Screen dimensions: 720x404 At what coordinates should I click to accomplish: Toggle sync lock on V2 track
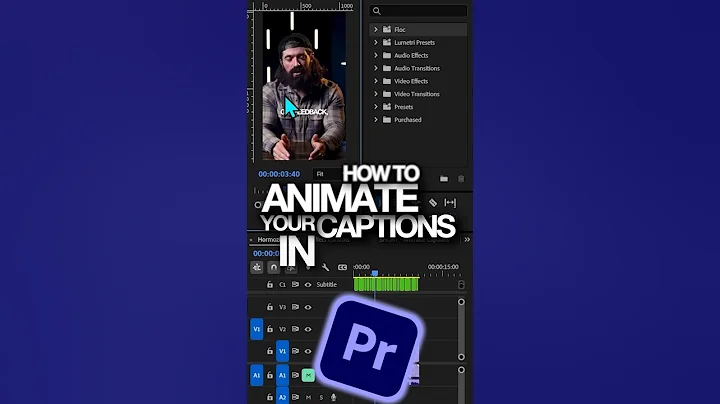(x=295, y=329)
